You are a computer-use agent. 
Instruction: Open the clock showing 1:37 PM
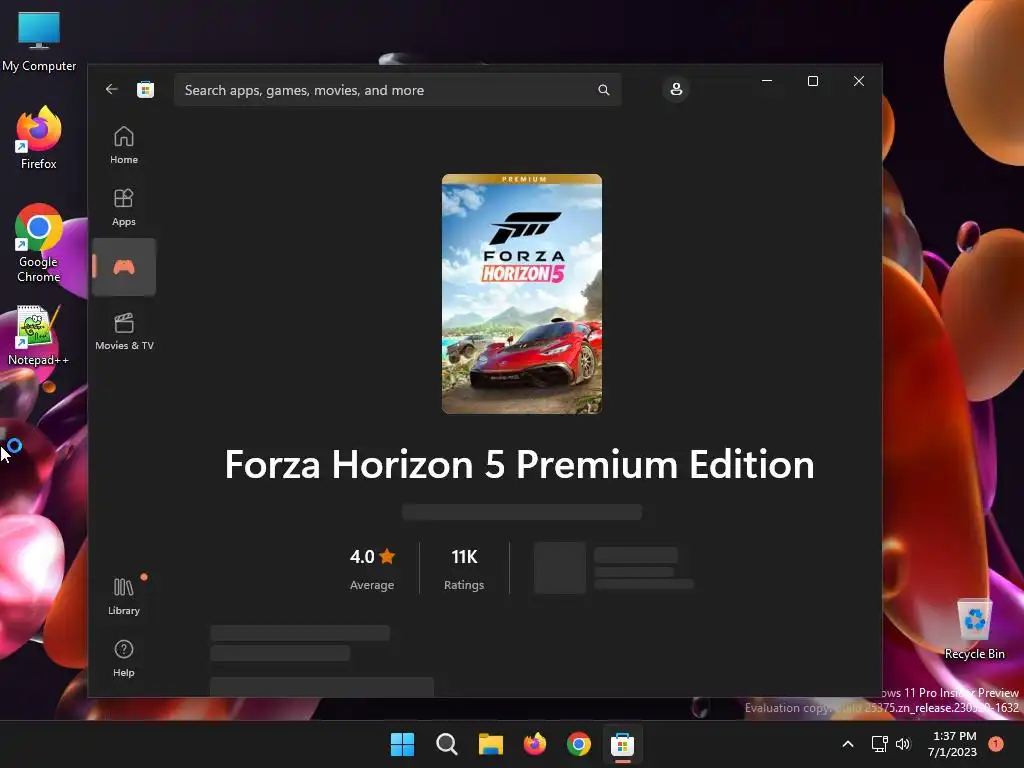953,744
